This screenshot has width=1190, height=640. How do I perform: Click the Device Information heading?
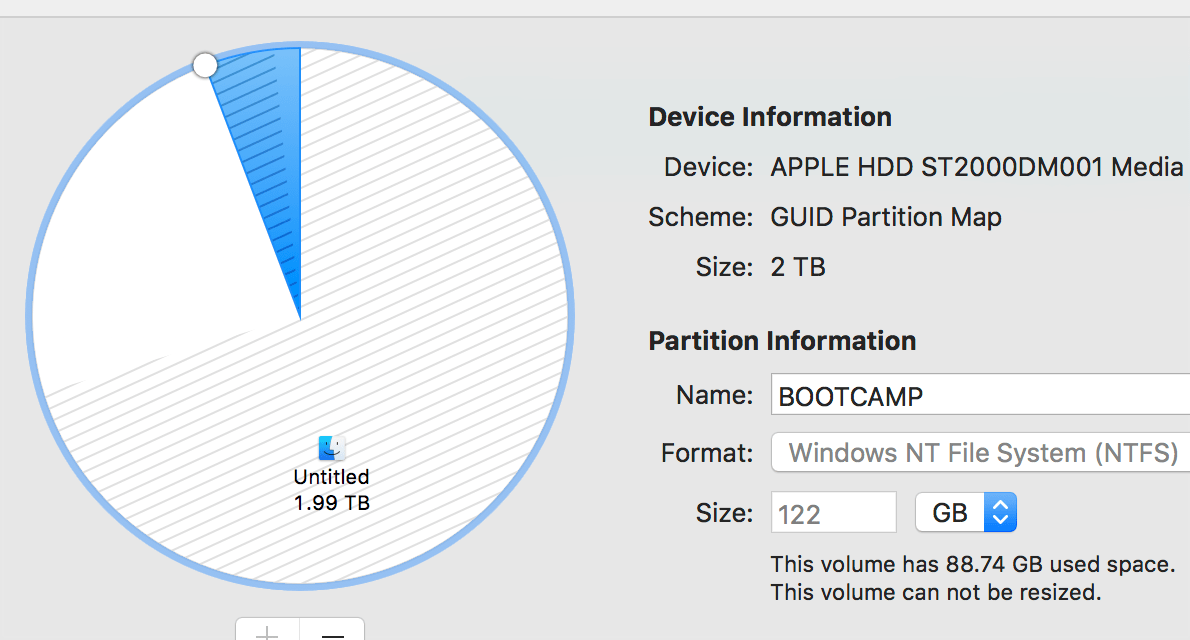pyautogui.click(x=769, y=117)
